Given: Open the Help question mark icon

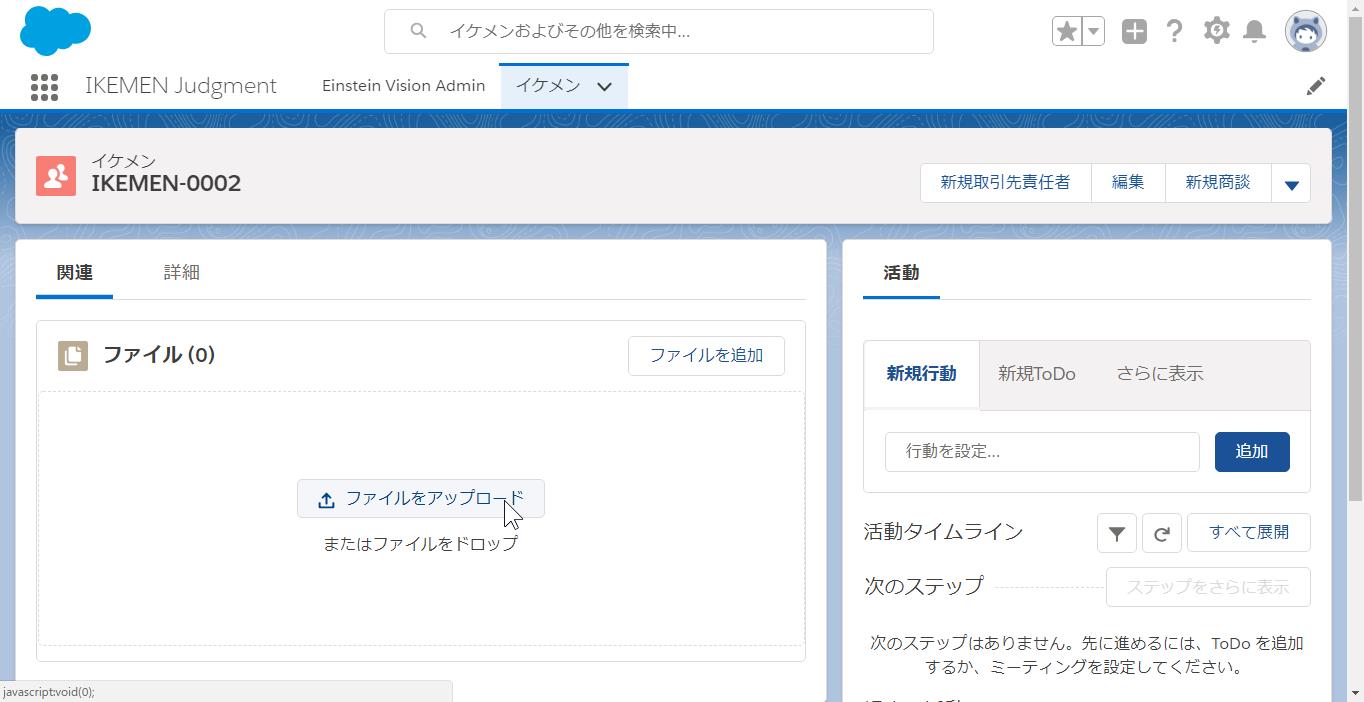Looking at the screenshot, I should click(1175, 31).
